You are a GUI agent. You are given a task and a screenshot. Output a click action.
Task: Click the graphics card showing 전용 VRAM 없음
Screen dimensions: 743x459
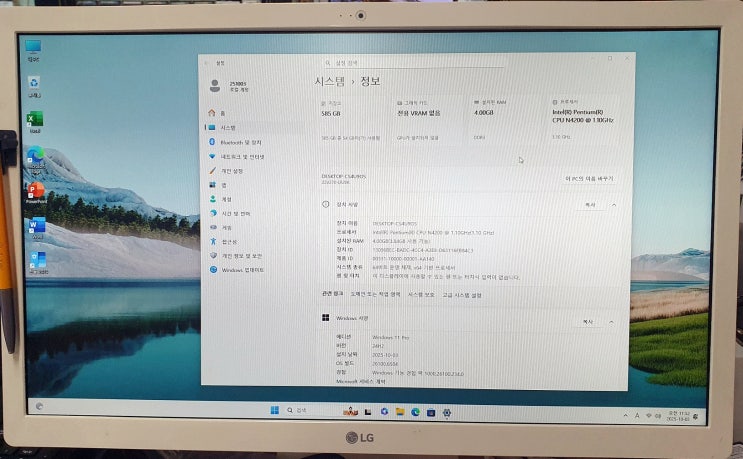click(429, 120)
